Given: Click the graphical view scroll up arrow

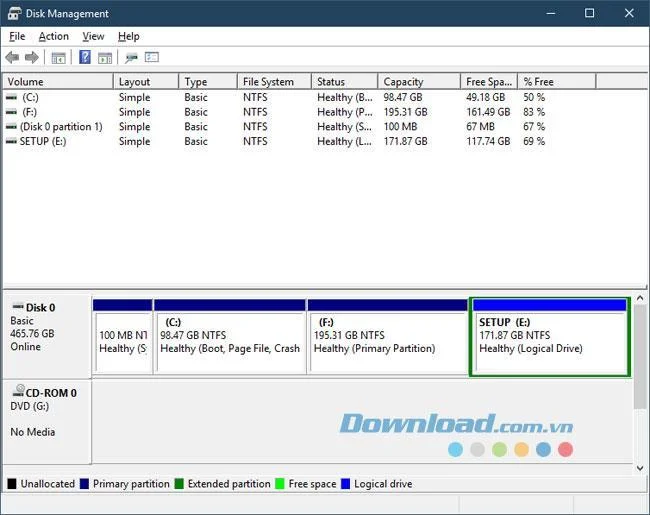Looking at the screenshot, I should tap(640, 298).
